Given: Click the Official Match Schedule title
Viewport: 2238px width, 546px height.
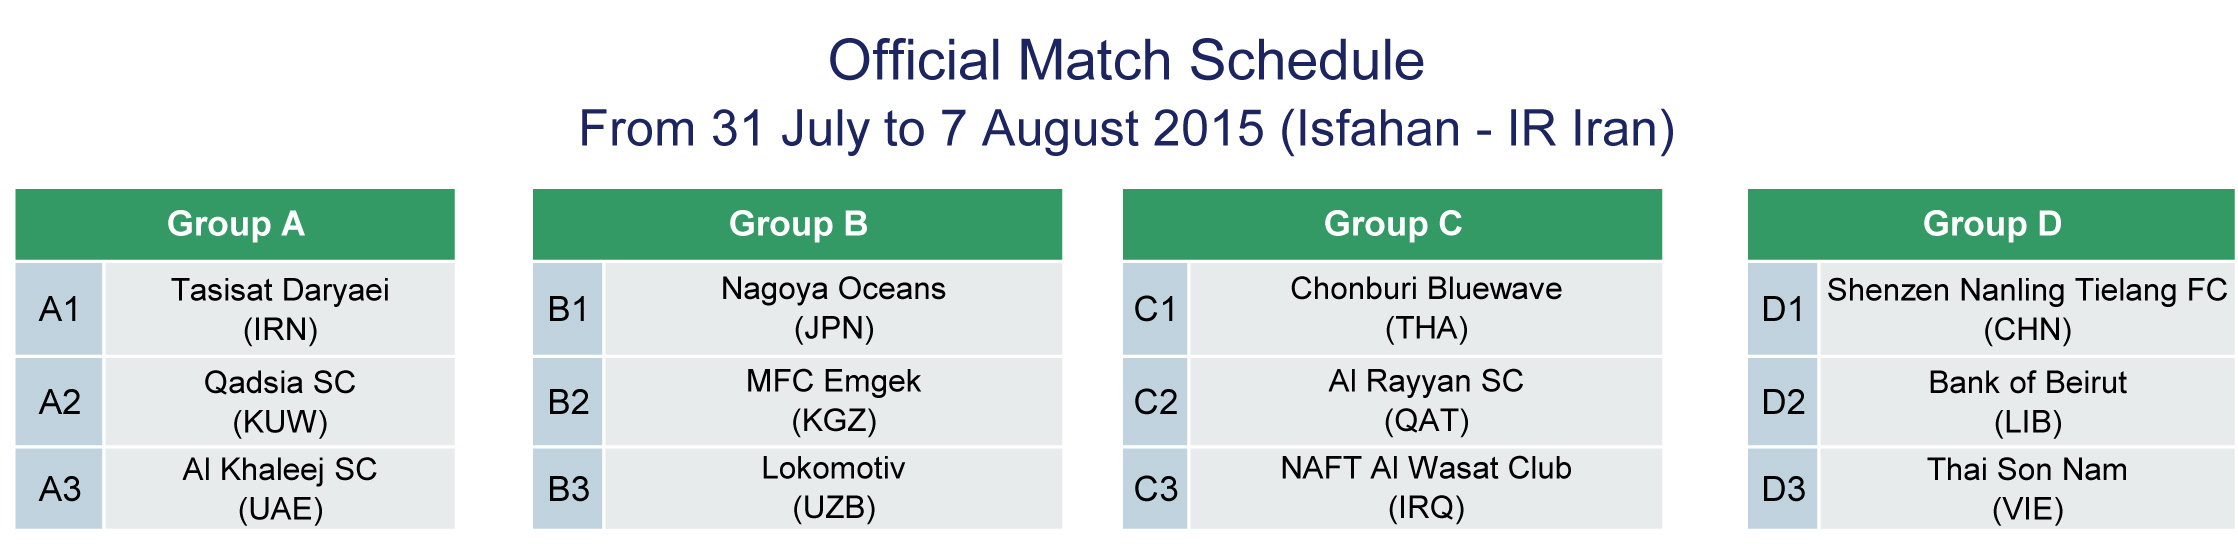Looking at the screenshot, I should tap(1126, 60).
